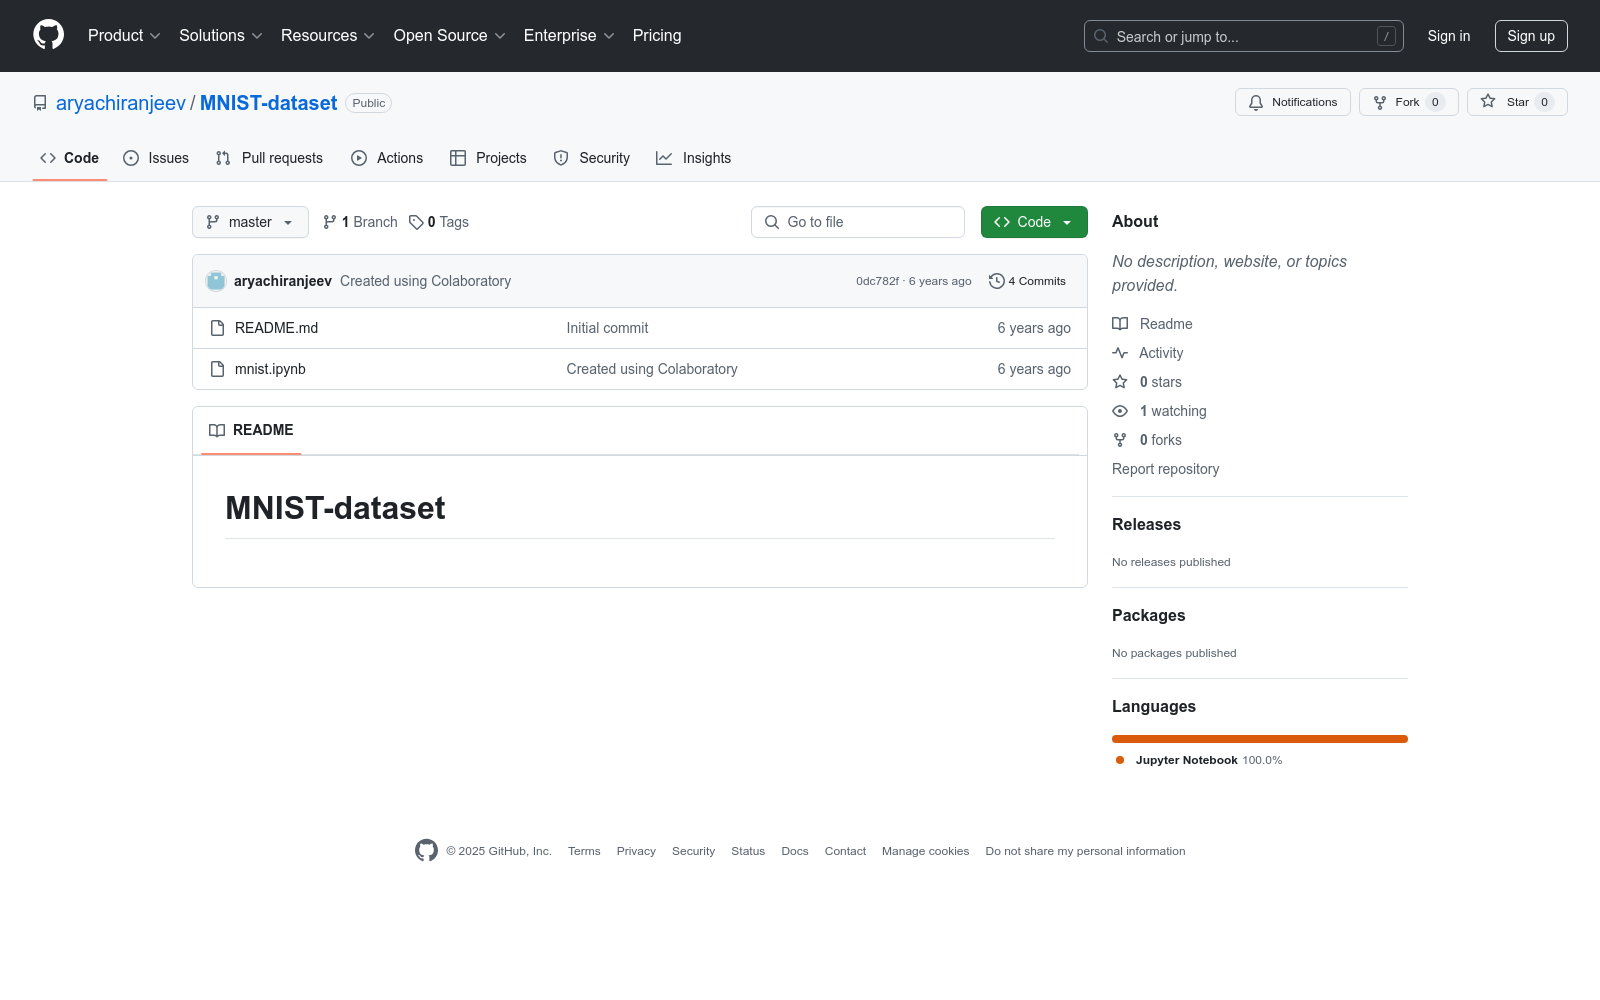Click the orange Jupyter Notebook language bar
Image resolution: width=1600 pixels, height=1000 pixels.
[x=1260, y=739]
